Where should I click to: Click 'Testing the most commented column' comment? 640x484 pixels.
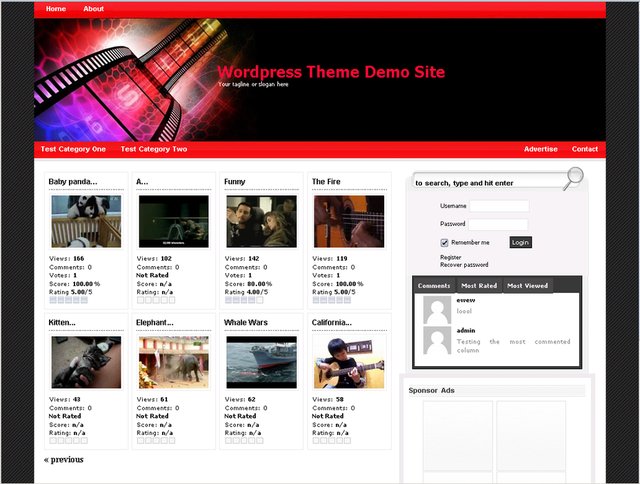coord(513,346)
